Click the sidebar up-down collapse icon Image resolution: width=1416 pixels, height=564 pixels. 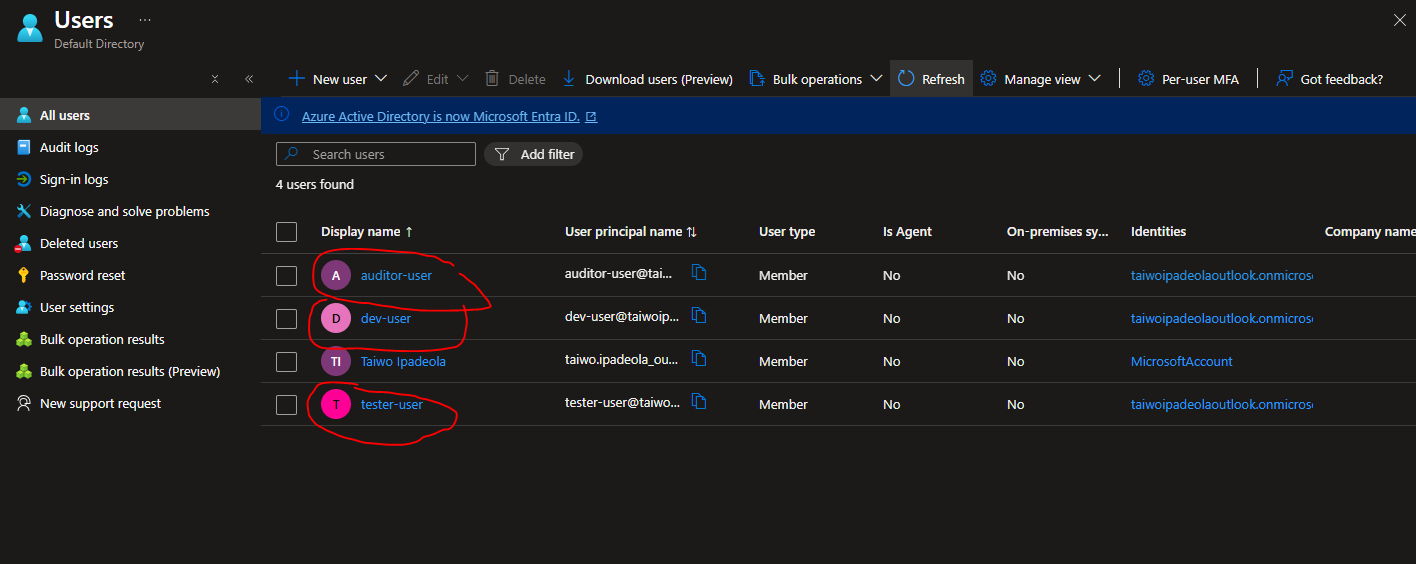point(215,79)
